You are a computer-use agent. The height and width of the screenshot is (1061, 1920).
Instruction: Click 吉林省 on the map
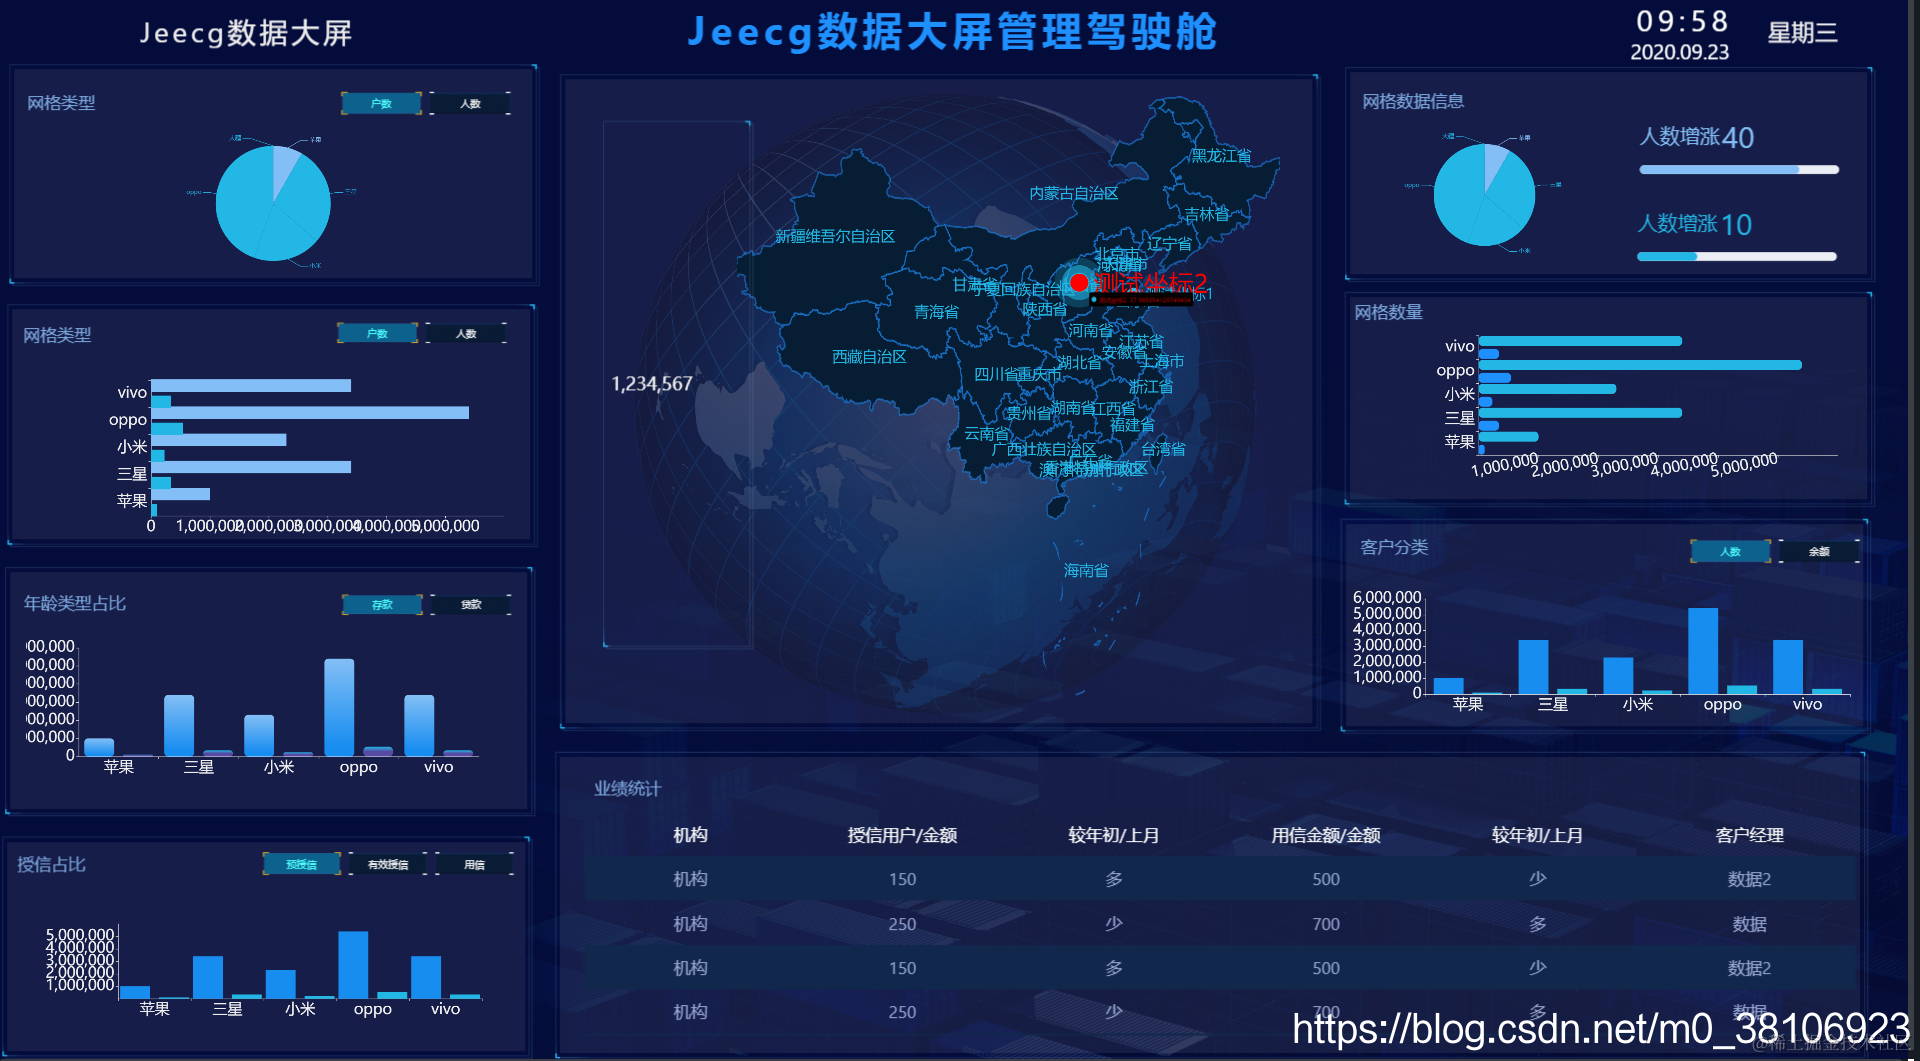[x=1207, y=213]
